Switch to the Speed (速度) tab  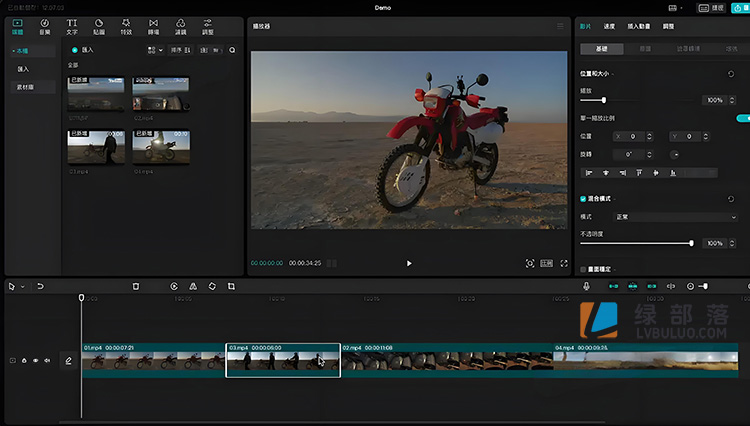[609, 27]
